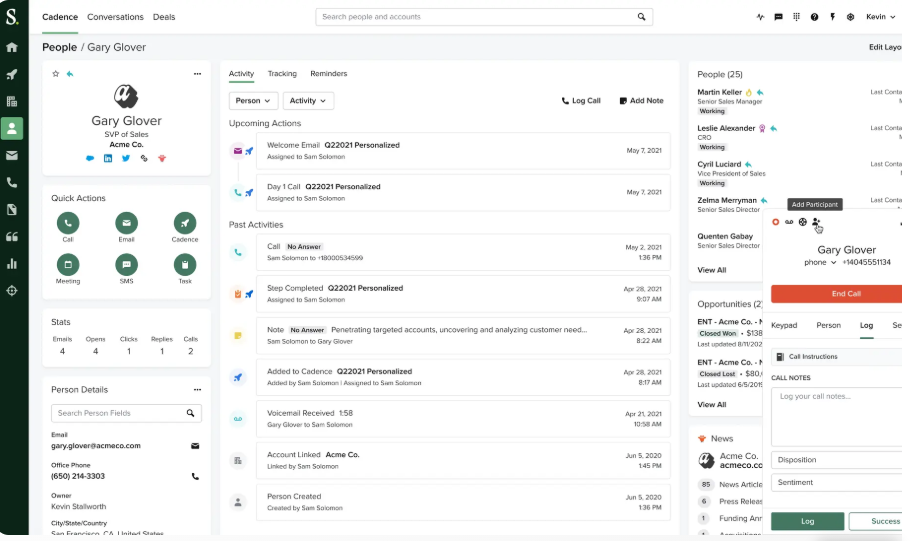This screenshot has width=915, height=541.
Task: Open the Sentiment dropdown
Action: (837, 483)
